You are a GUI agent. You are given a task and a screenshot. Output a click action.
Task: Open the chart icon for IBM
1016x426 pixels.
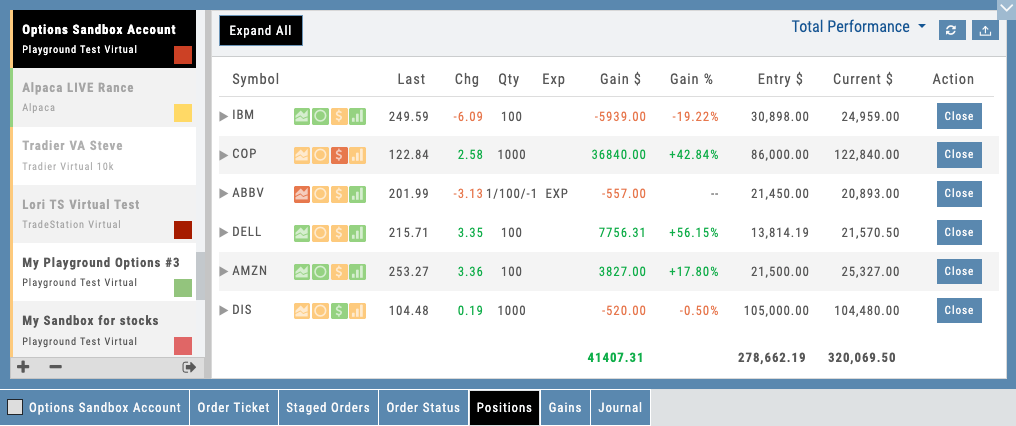(301, 117)
